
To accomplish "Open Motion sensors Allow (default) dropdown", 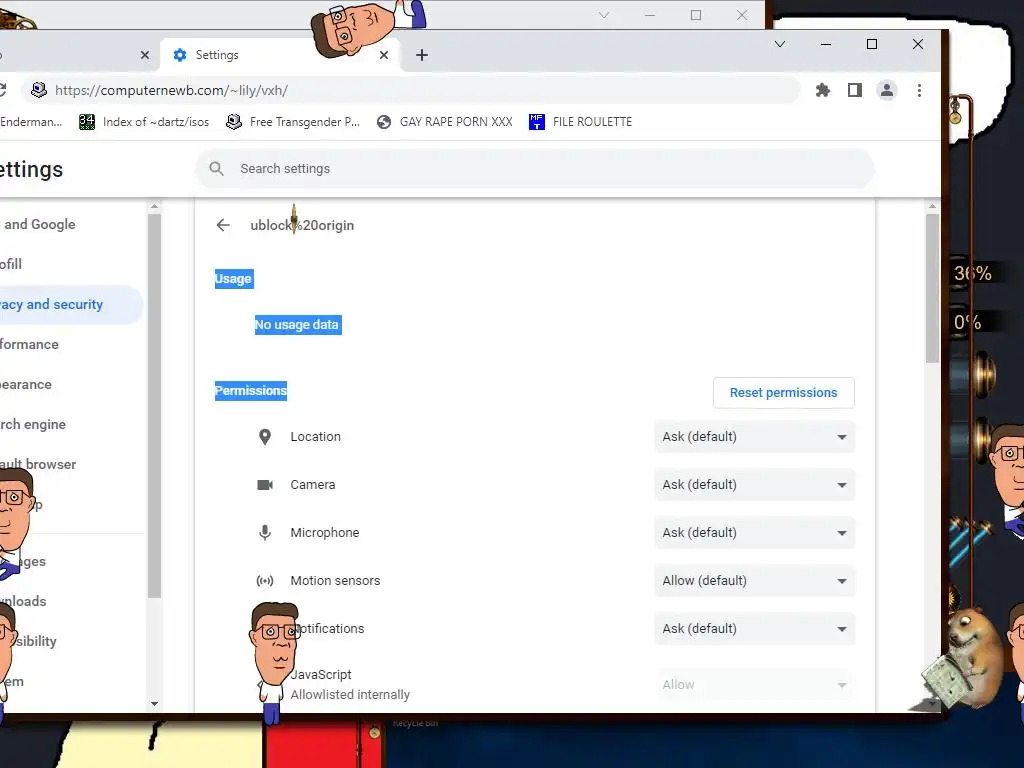I will [x=754, y=581].
